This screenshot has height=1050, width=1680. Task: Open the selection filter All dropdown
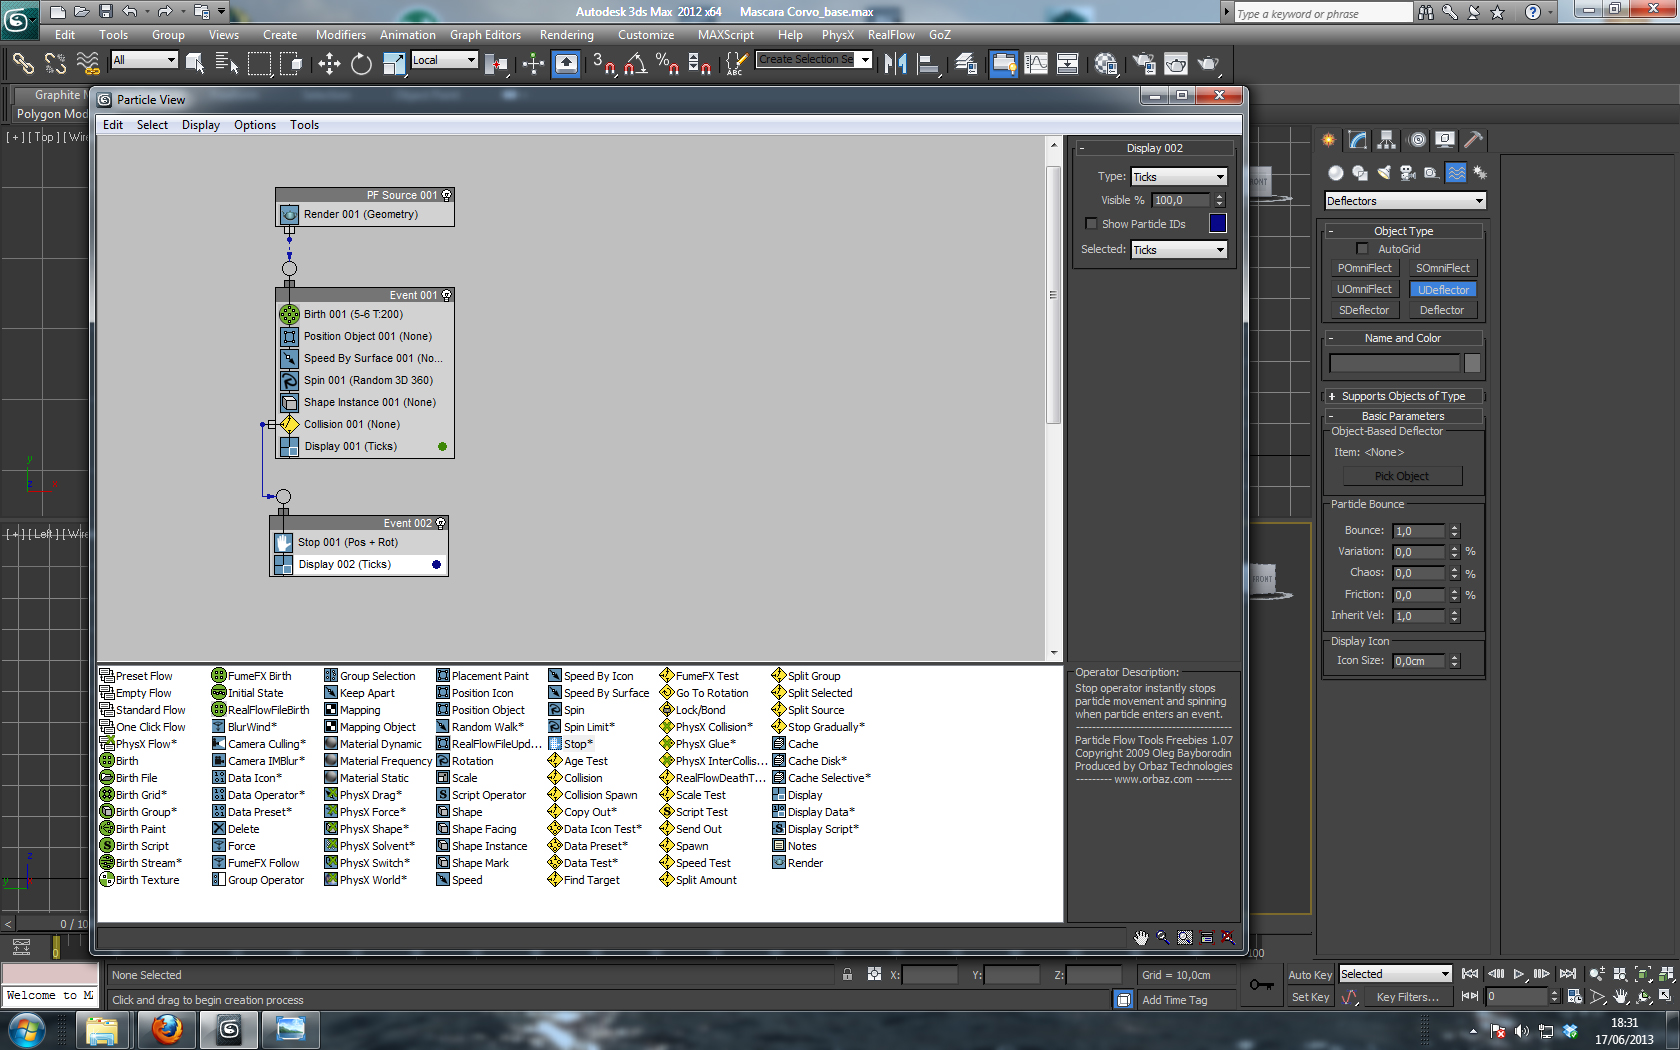(144, 60)
